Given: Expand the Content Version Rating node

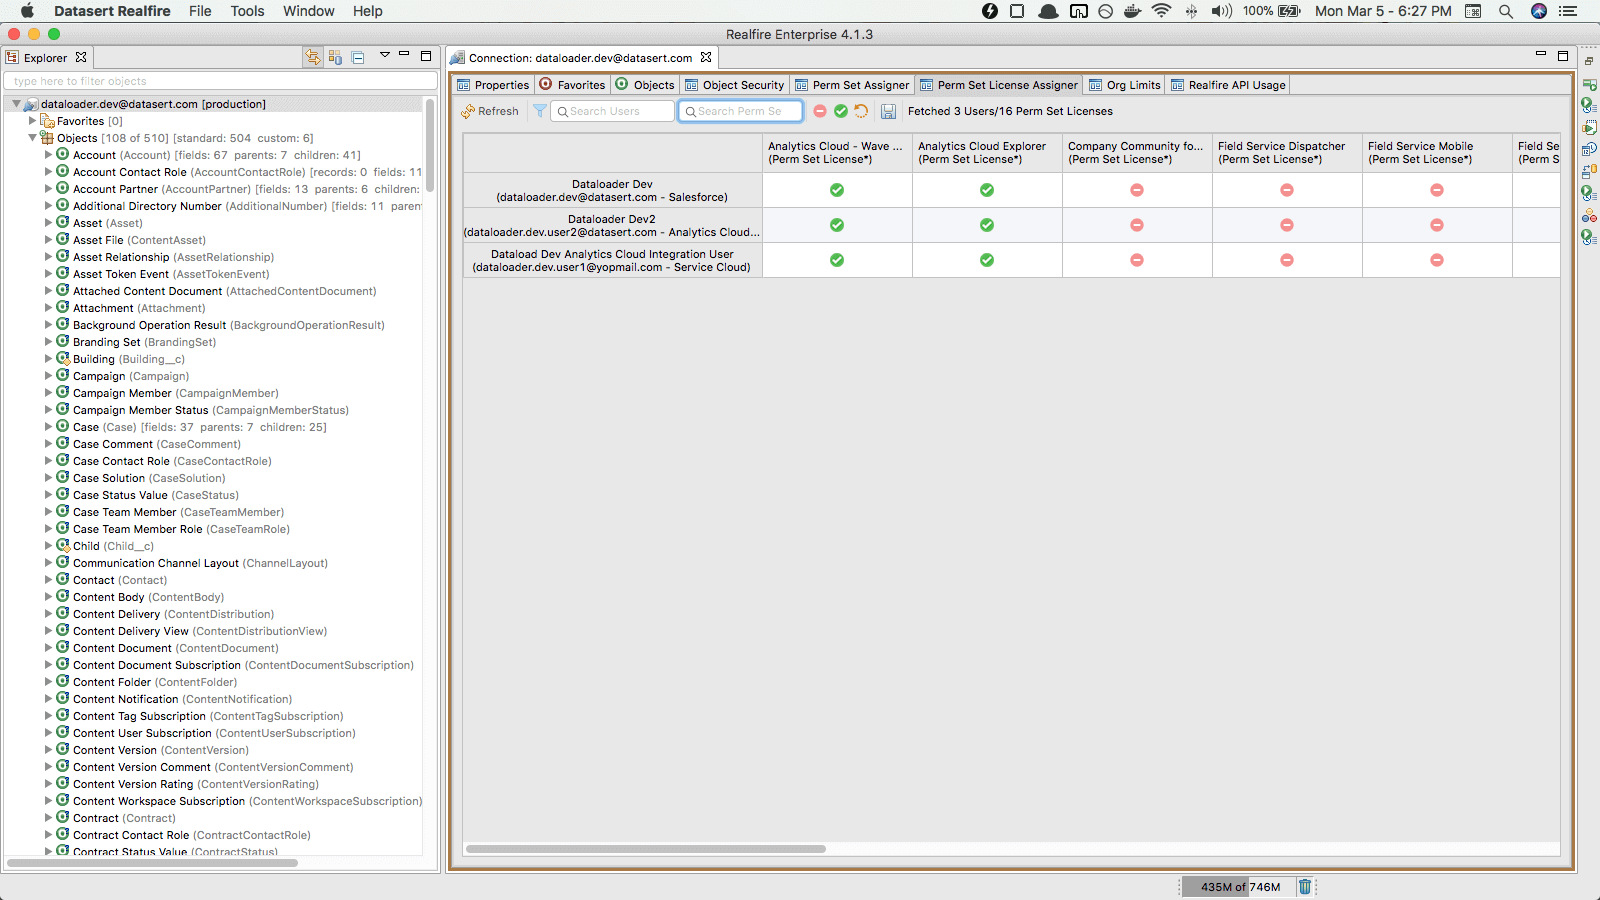Looking at the screenshot, I should tap(48, 784).
